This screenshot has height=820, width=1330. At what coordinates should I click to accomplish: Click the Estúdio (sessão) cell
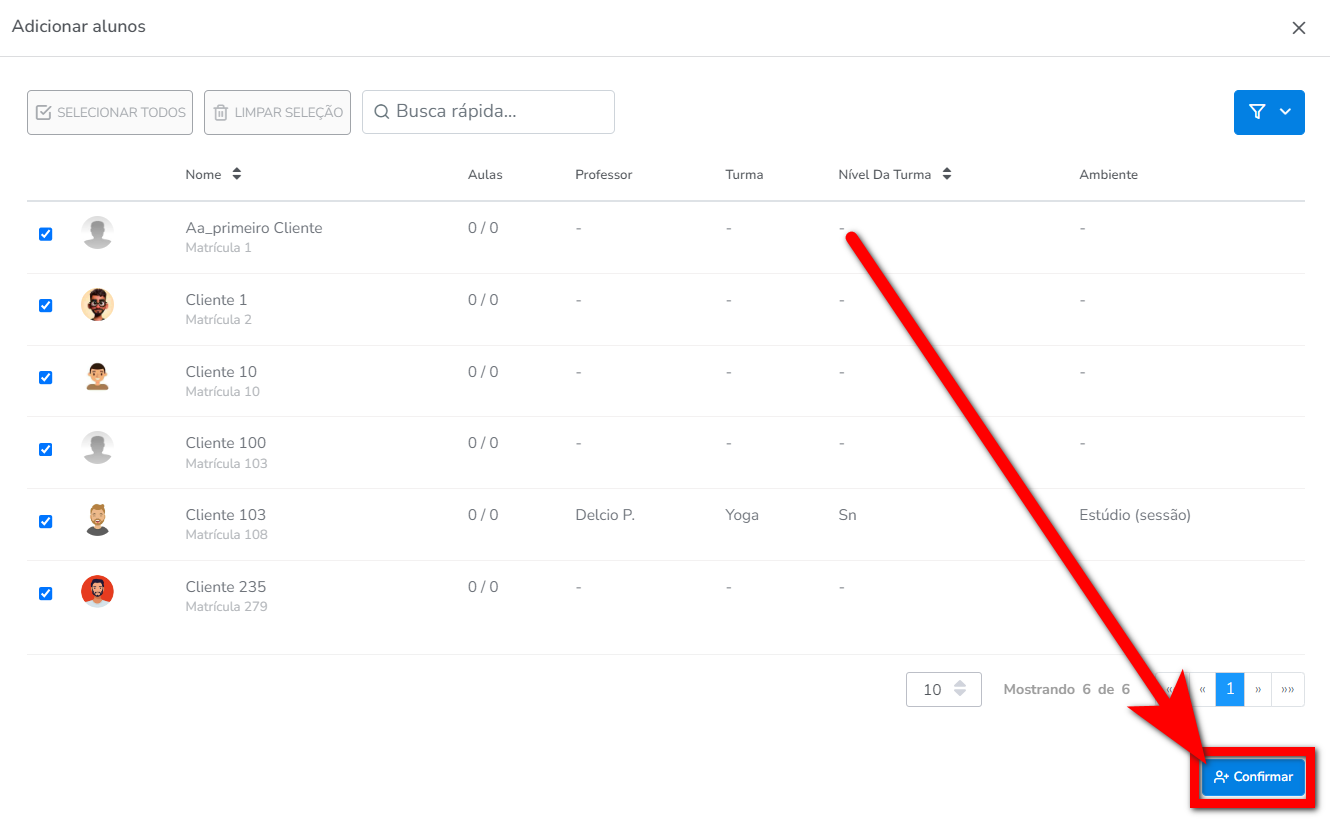click(x=1135, y=515)
